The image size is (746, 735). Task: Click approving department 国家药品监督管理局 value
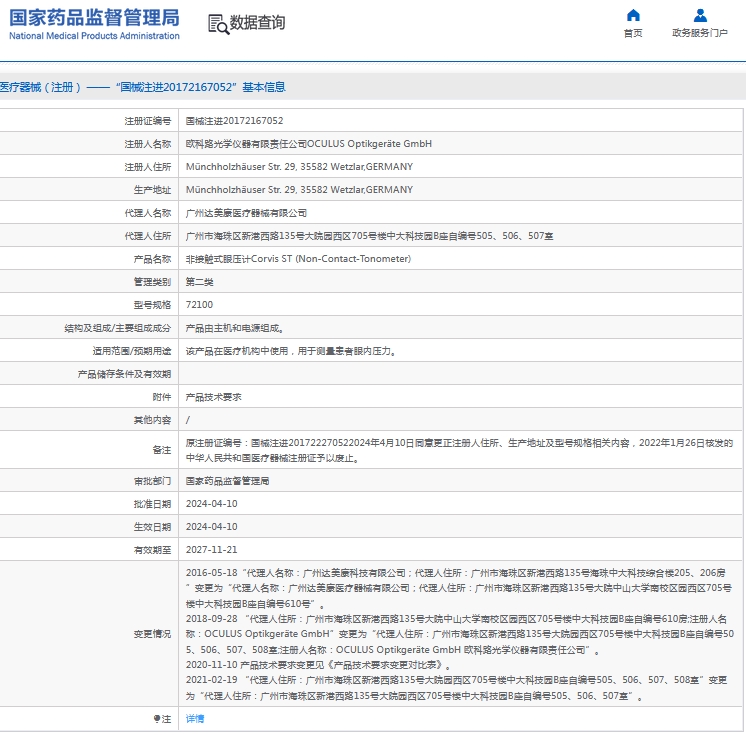pyautogui.click(x=227, y=481)
